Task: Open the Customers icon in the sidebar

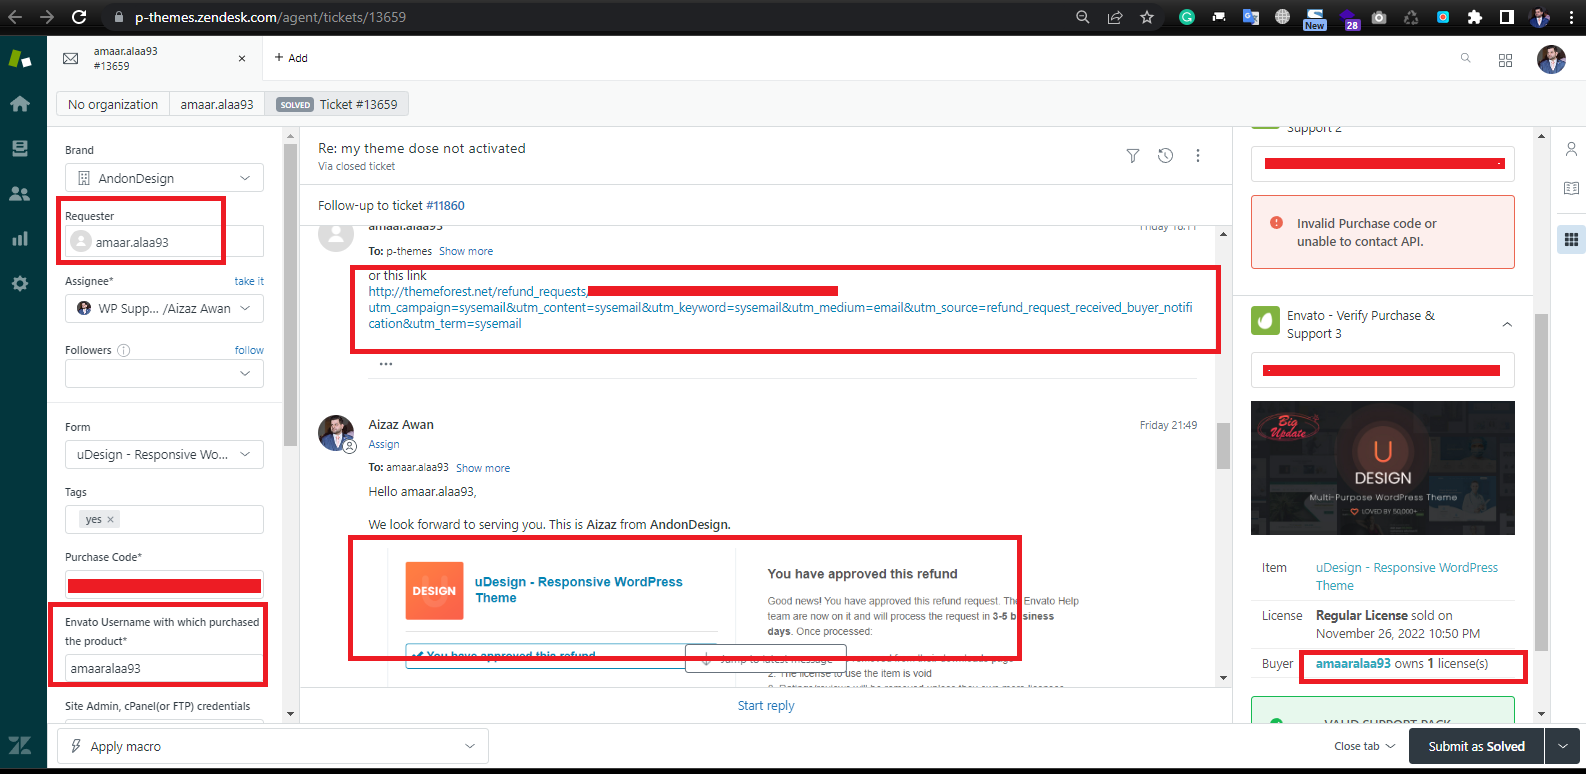Action: [x=19, y=194]
